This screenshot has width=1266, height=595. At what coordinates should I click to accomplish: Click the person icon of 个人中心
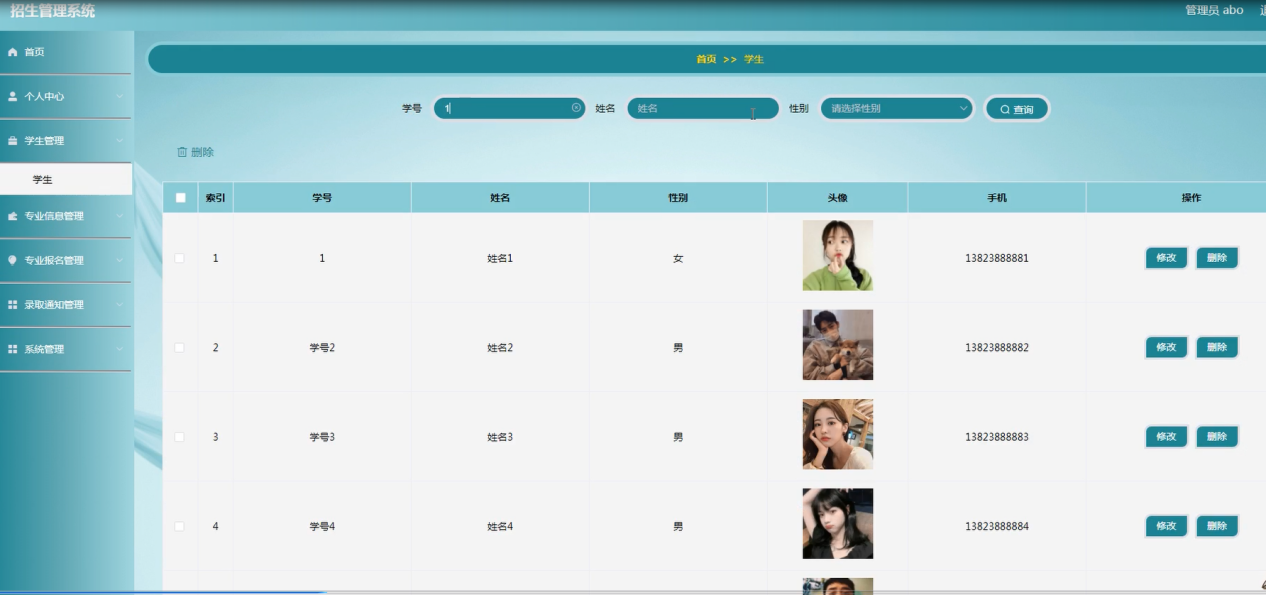(x=13, y=97)
